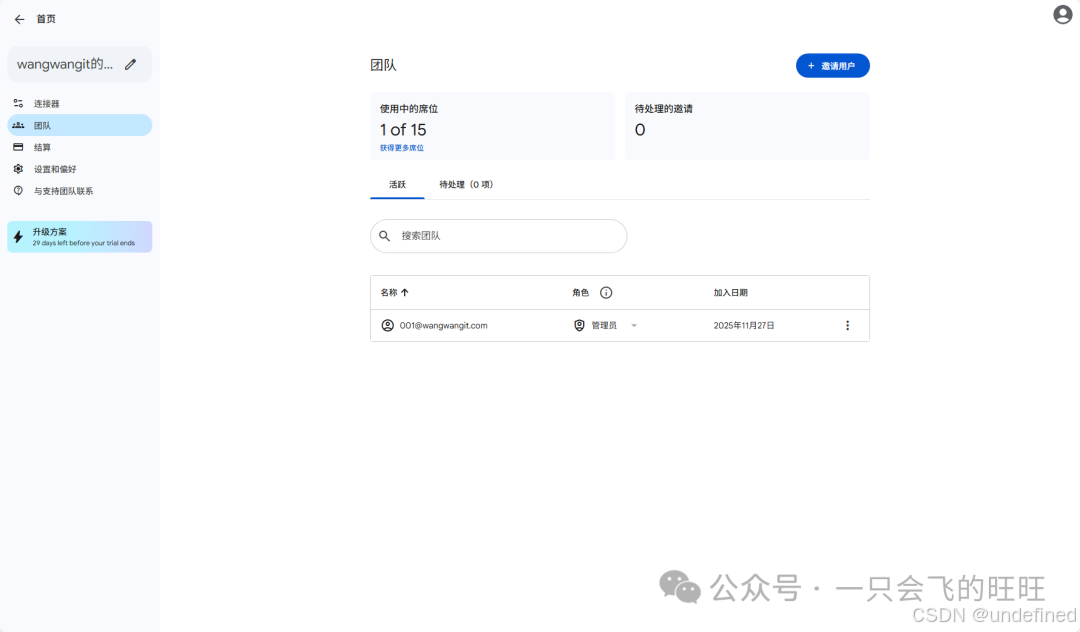Click the 结算 billing card icon
Viewport: 1080px width, 632px height.
[x=19, y=147]
